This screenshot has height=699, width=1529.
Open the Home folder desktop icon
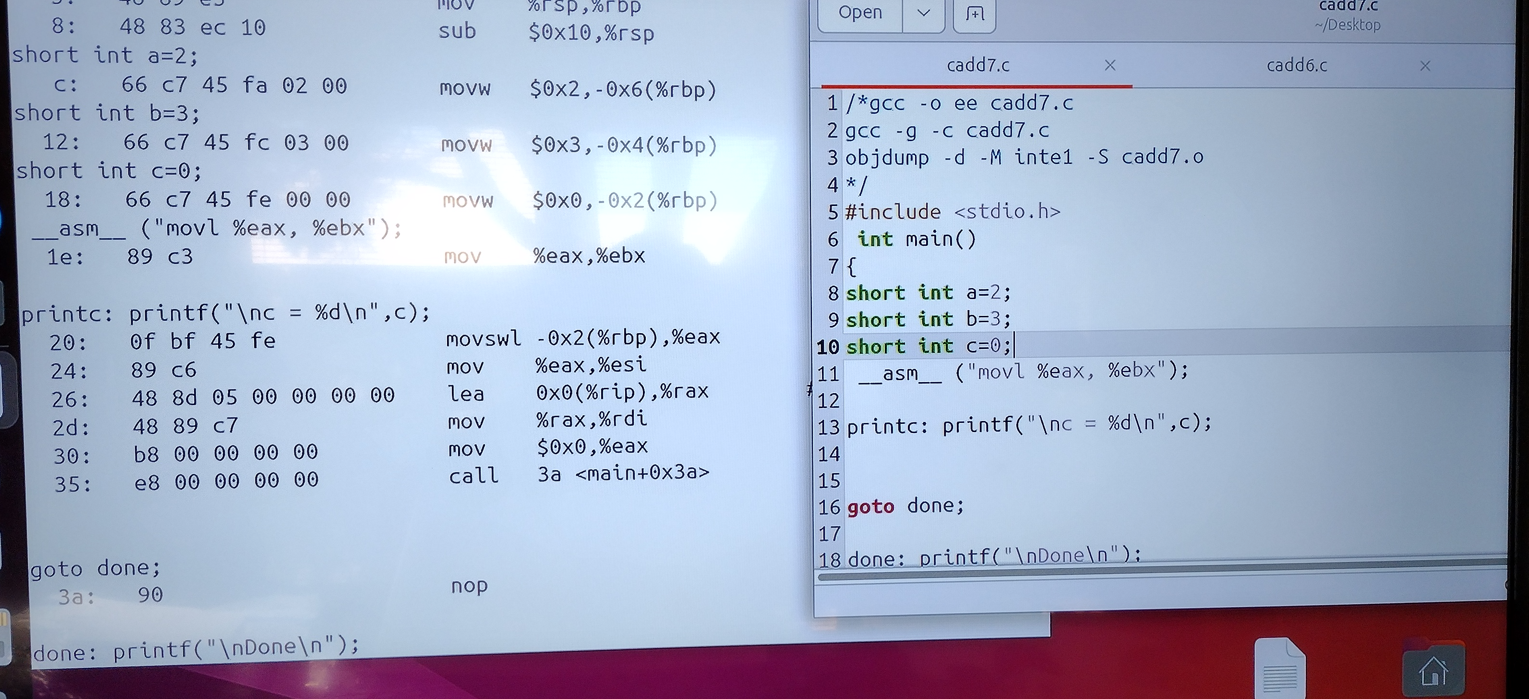pyautogui.click(x=1432, y=669)
